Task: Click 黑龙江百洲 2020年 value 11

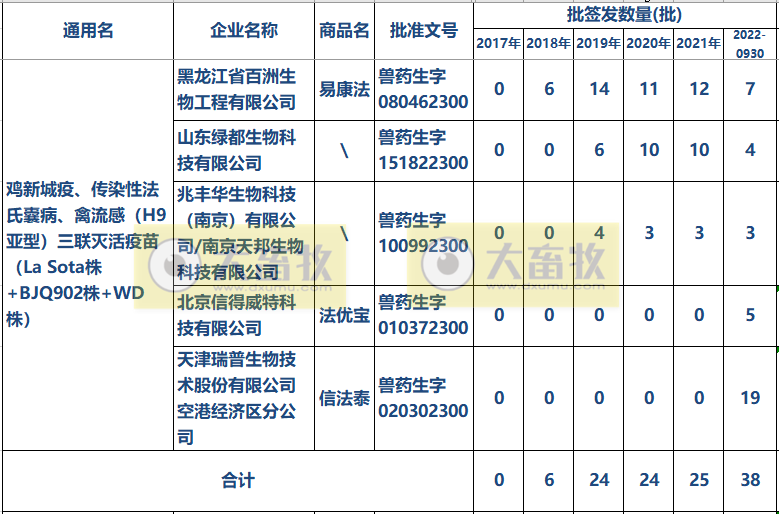Action: click(x=649, y=90)
